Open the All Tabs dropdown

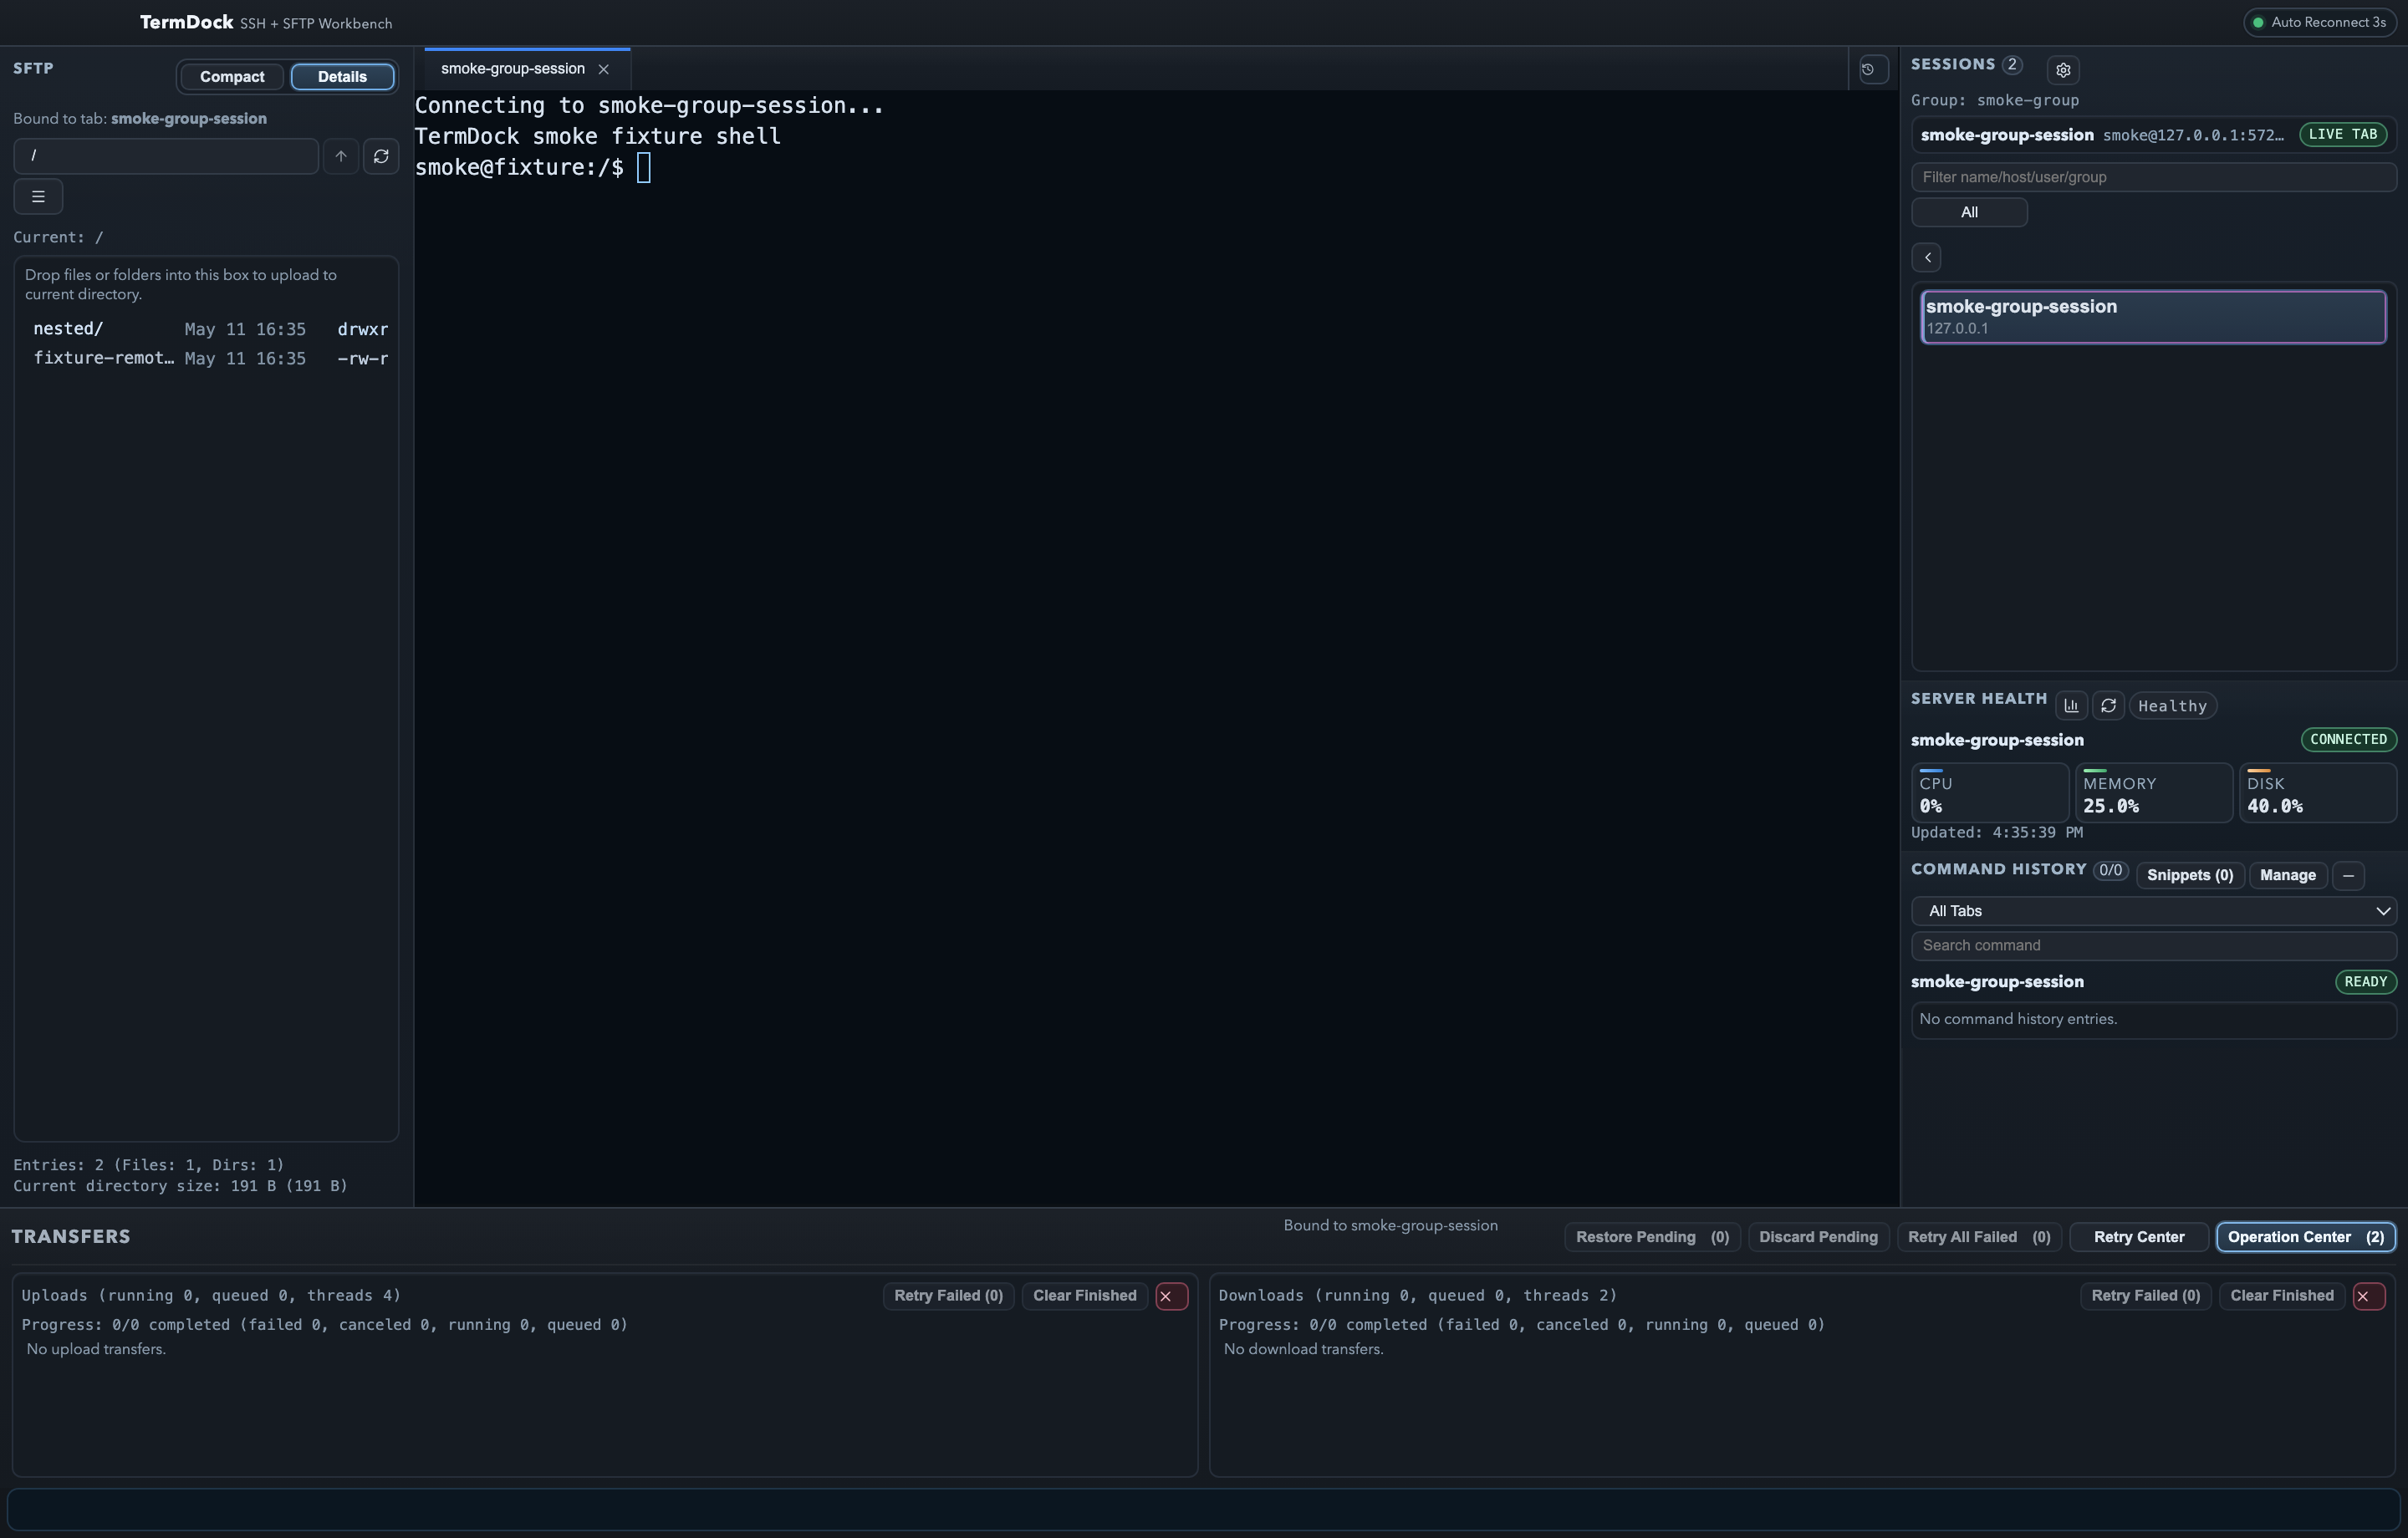point(2154,911)
